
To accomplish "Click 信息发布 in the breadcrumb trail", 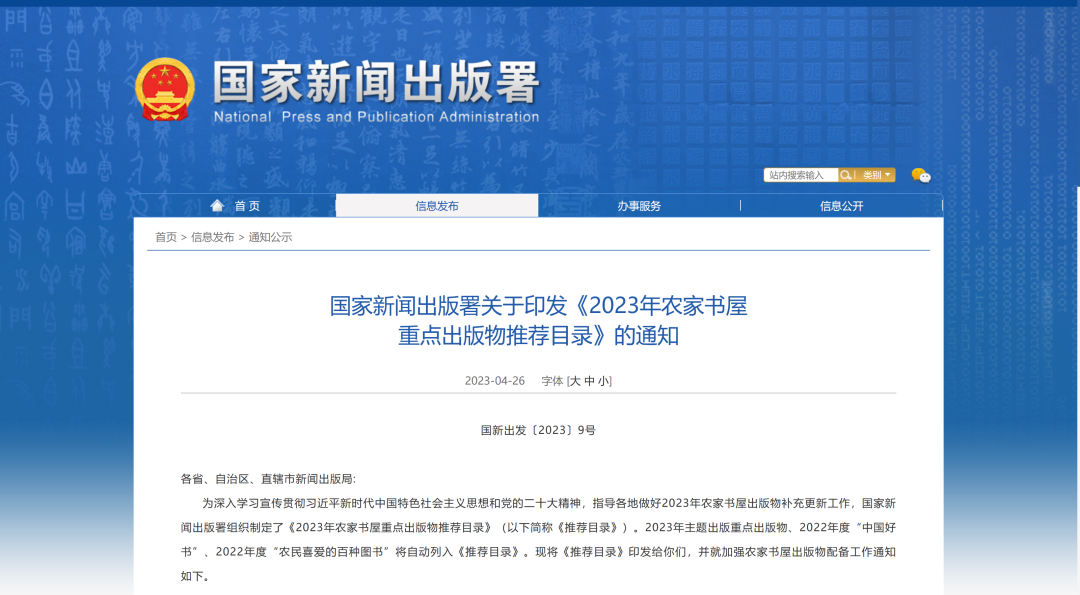I will pos(213,237).
